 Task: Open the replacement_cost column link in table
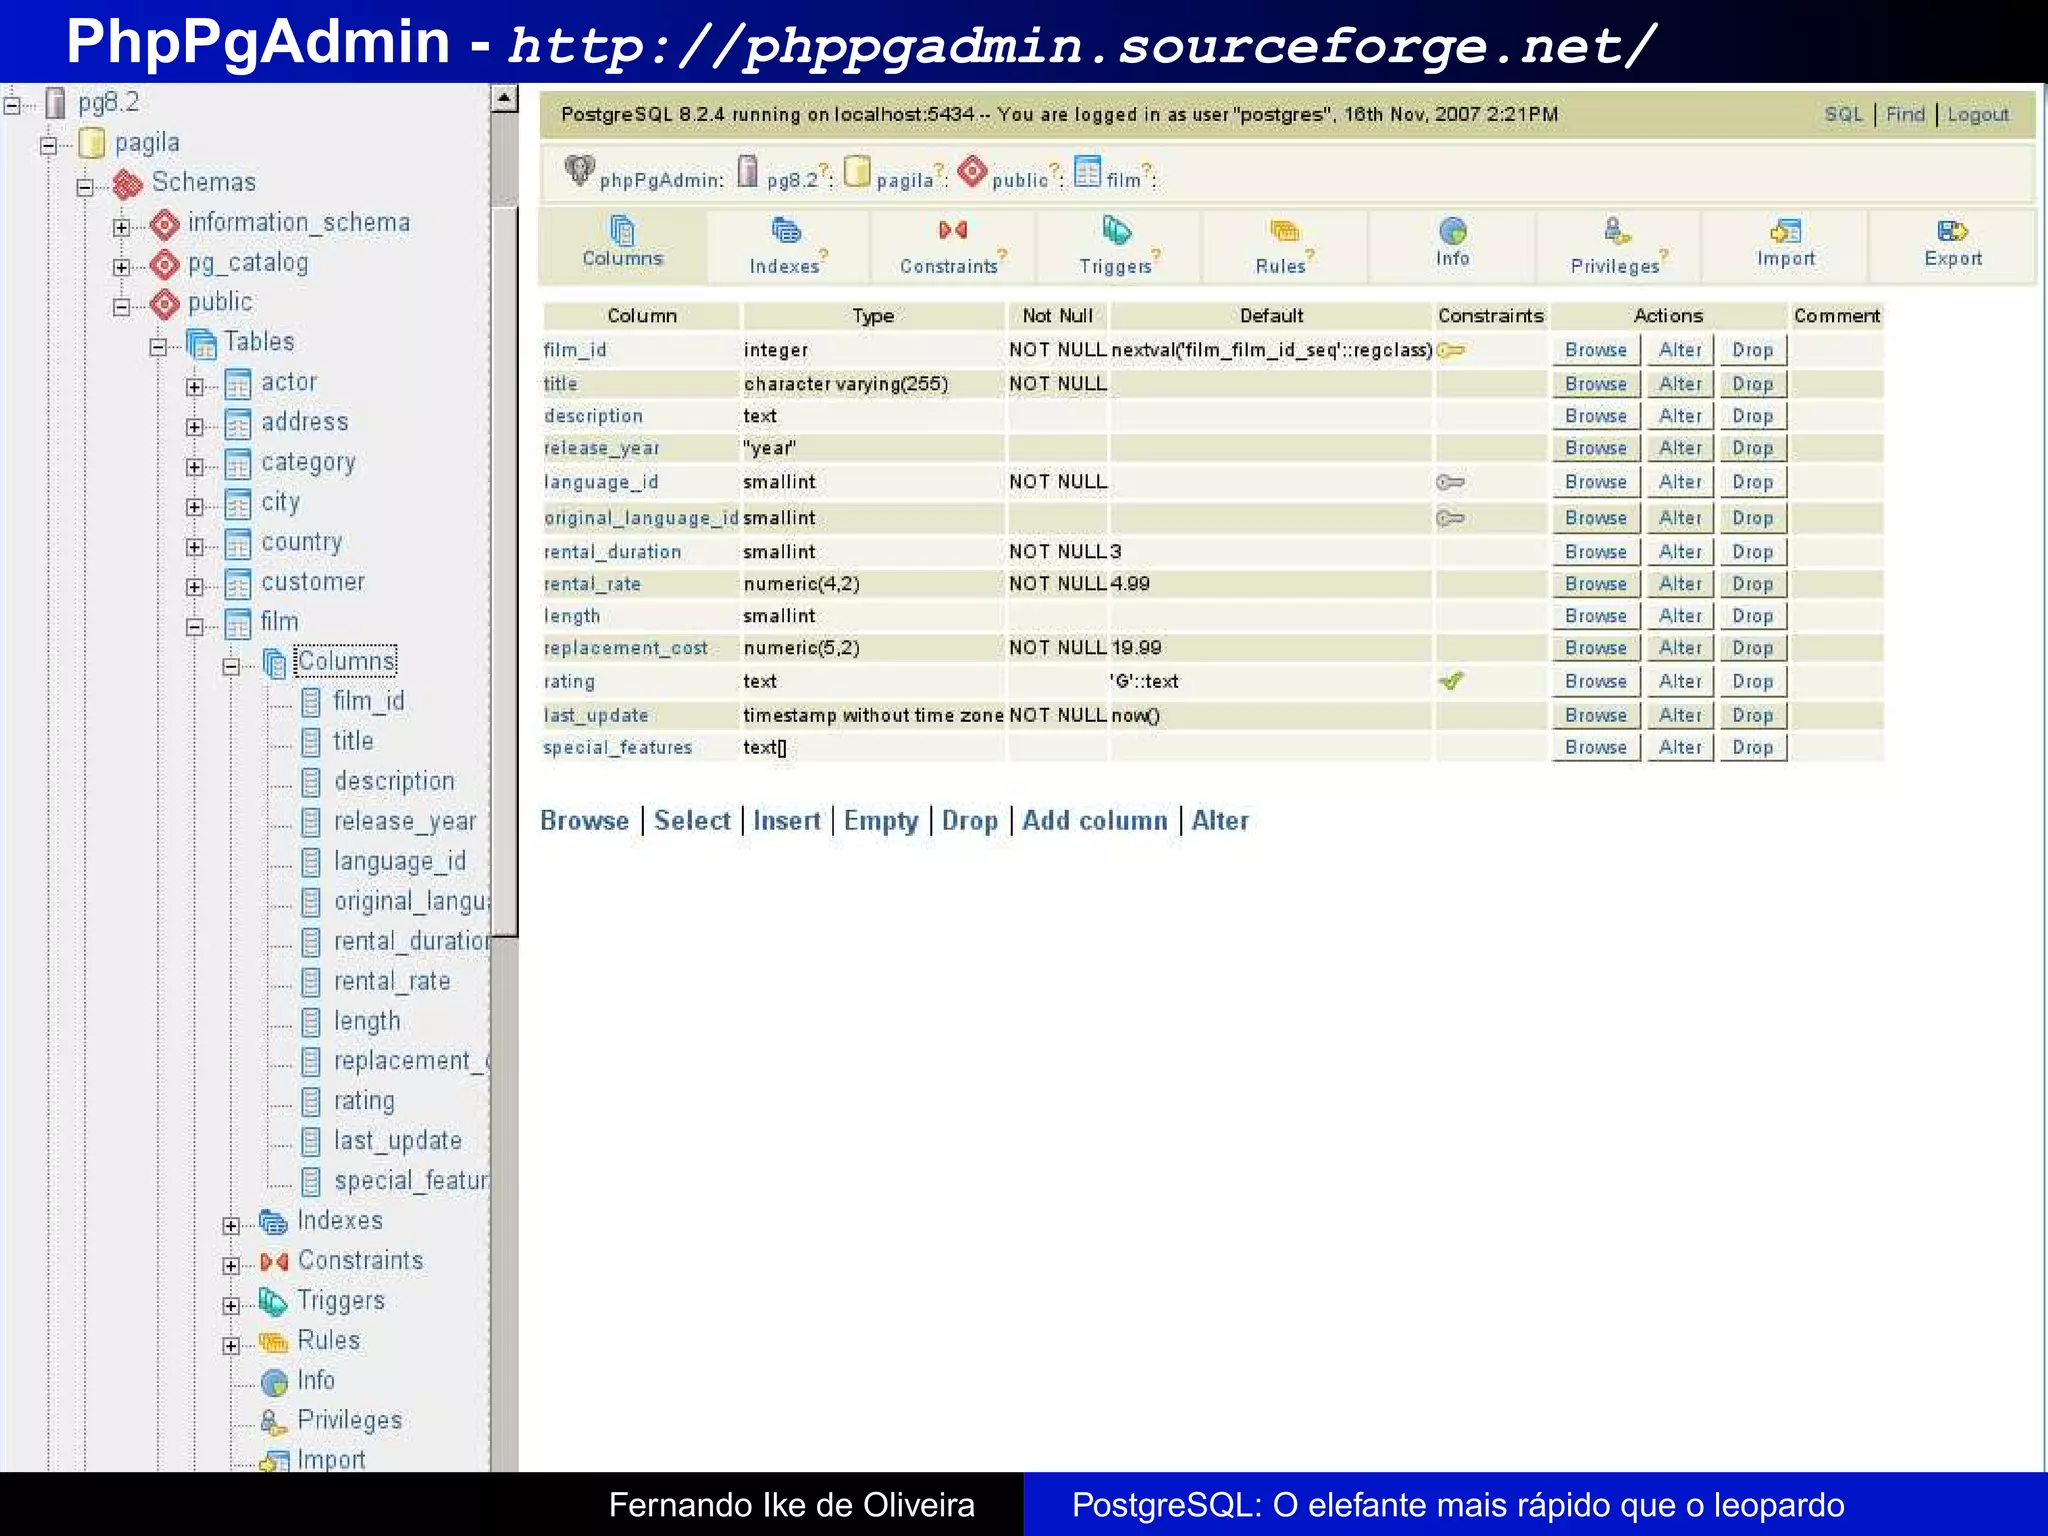click(625, 648)
